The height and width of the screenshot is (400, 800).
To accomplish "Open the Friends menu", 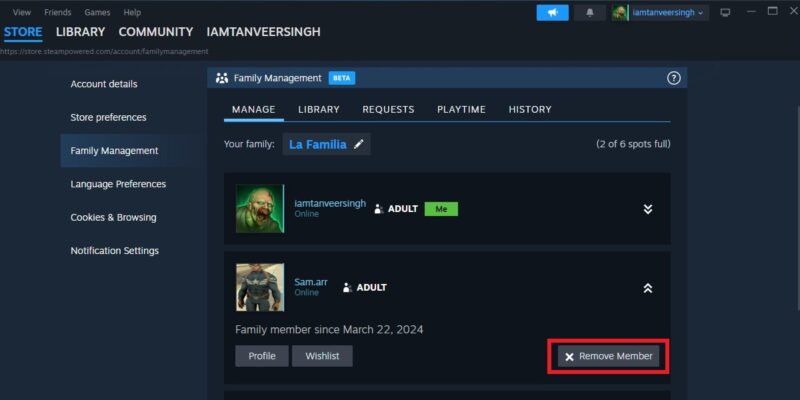I will tap(58, 12).
